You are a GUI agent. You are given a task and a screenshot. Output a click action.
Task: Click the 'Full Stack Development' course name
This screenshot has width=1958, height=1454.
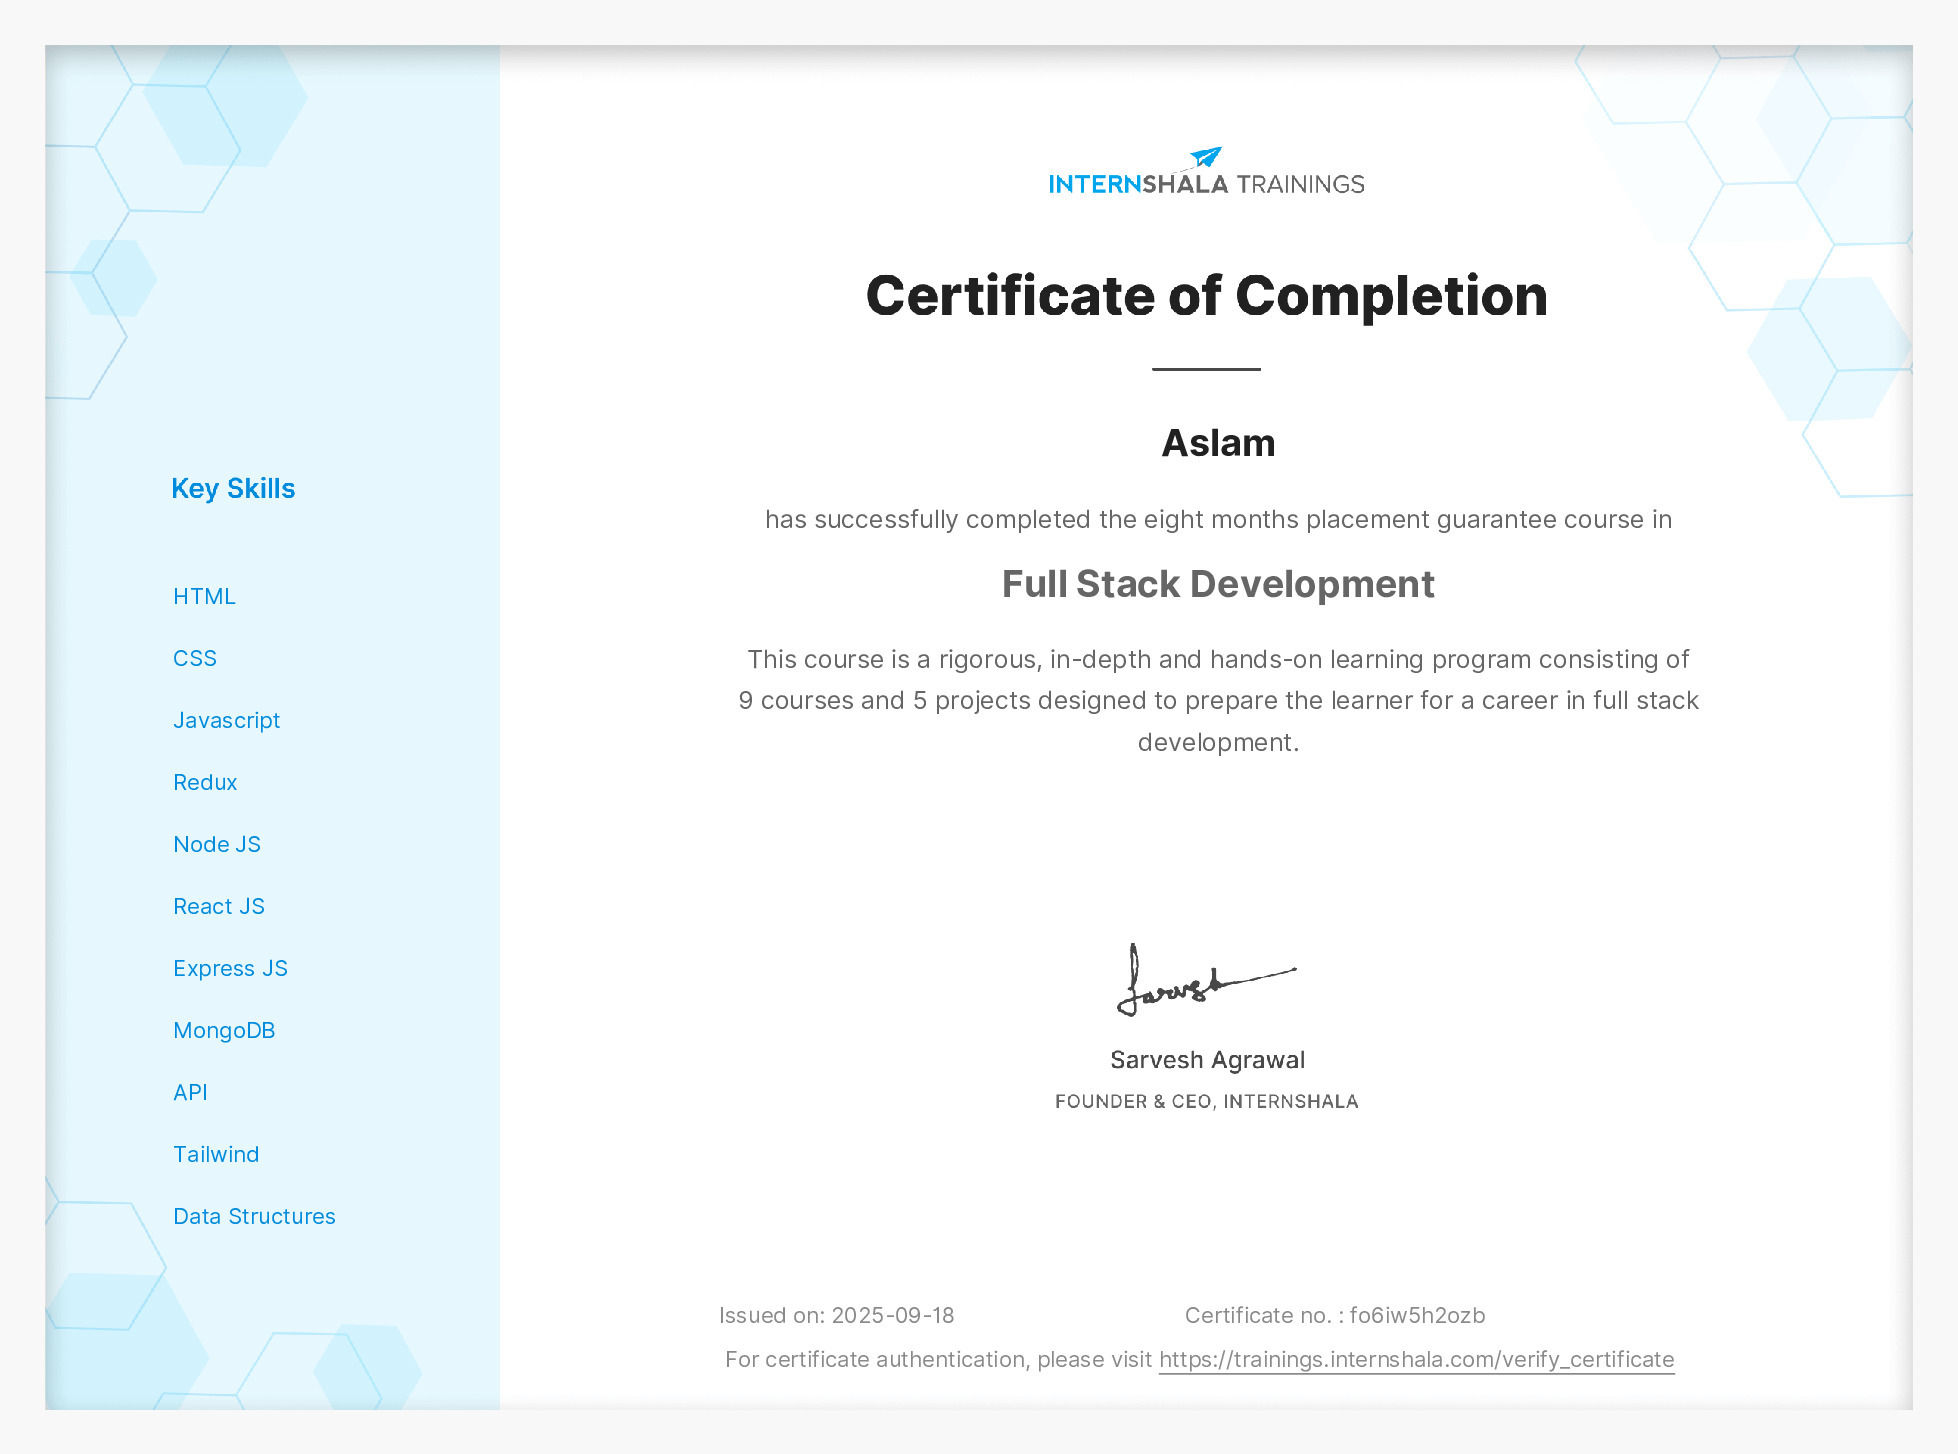(x=1218, y=584)
